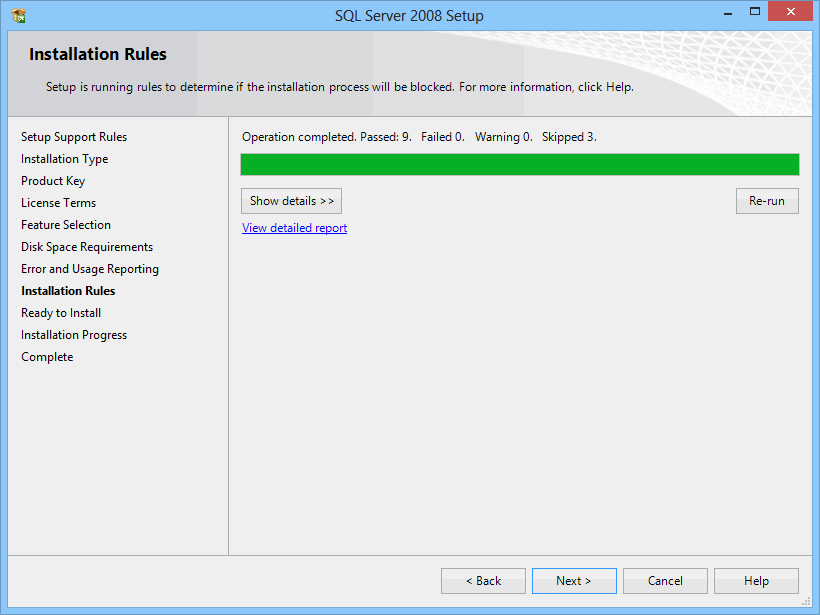Screen dimensions: 820x615
Task: Minimize the SQL Server 2008 Setup window
Action: (727, 12)
